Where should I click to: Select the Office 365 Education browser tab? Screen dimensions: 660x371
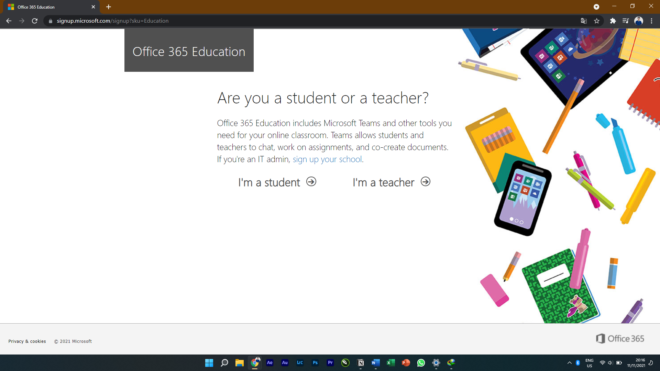click(x=51, y=7)
